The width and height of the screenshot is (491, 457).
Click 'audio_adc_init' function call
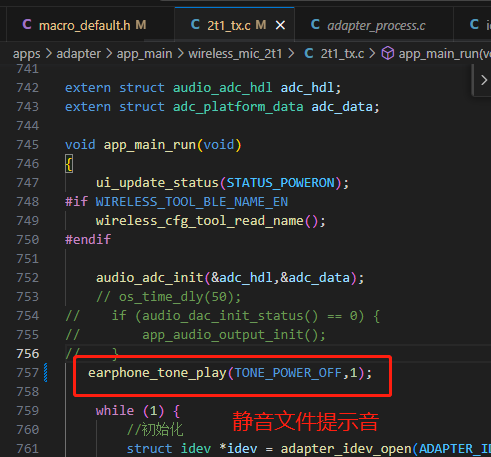coord(150,278)
